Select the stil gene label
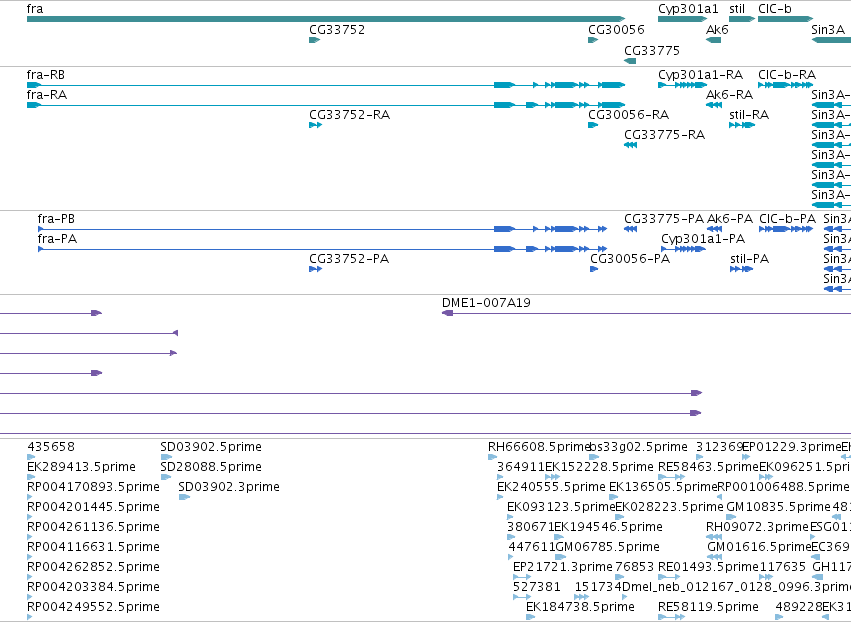 (737, 9)
